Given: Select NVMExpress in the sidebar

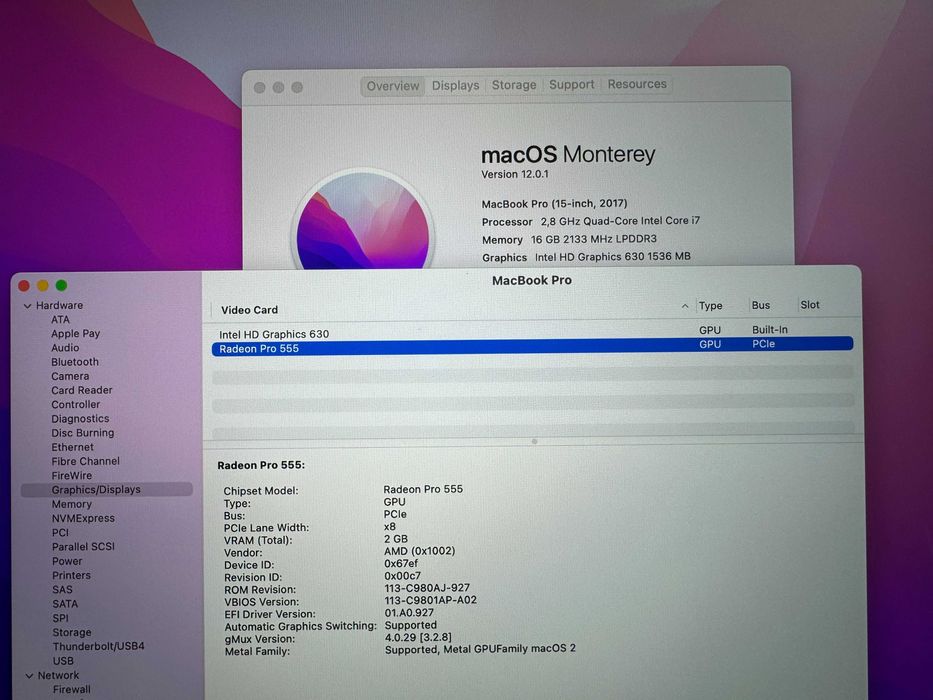Looking at the screenshot, I should (x=83, y=518).
